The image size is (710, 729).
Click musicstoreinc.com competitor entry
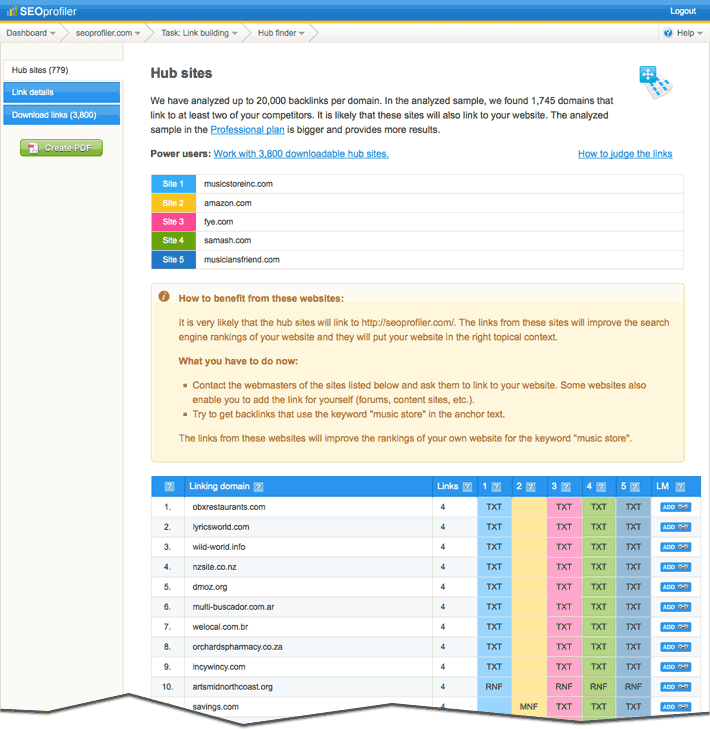238,184
